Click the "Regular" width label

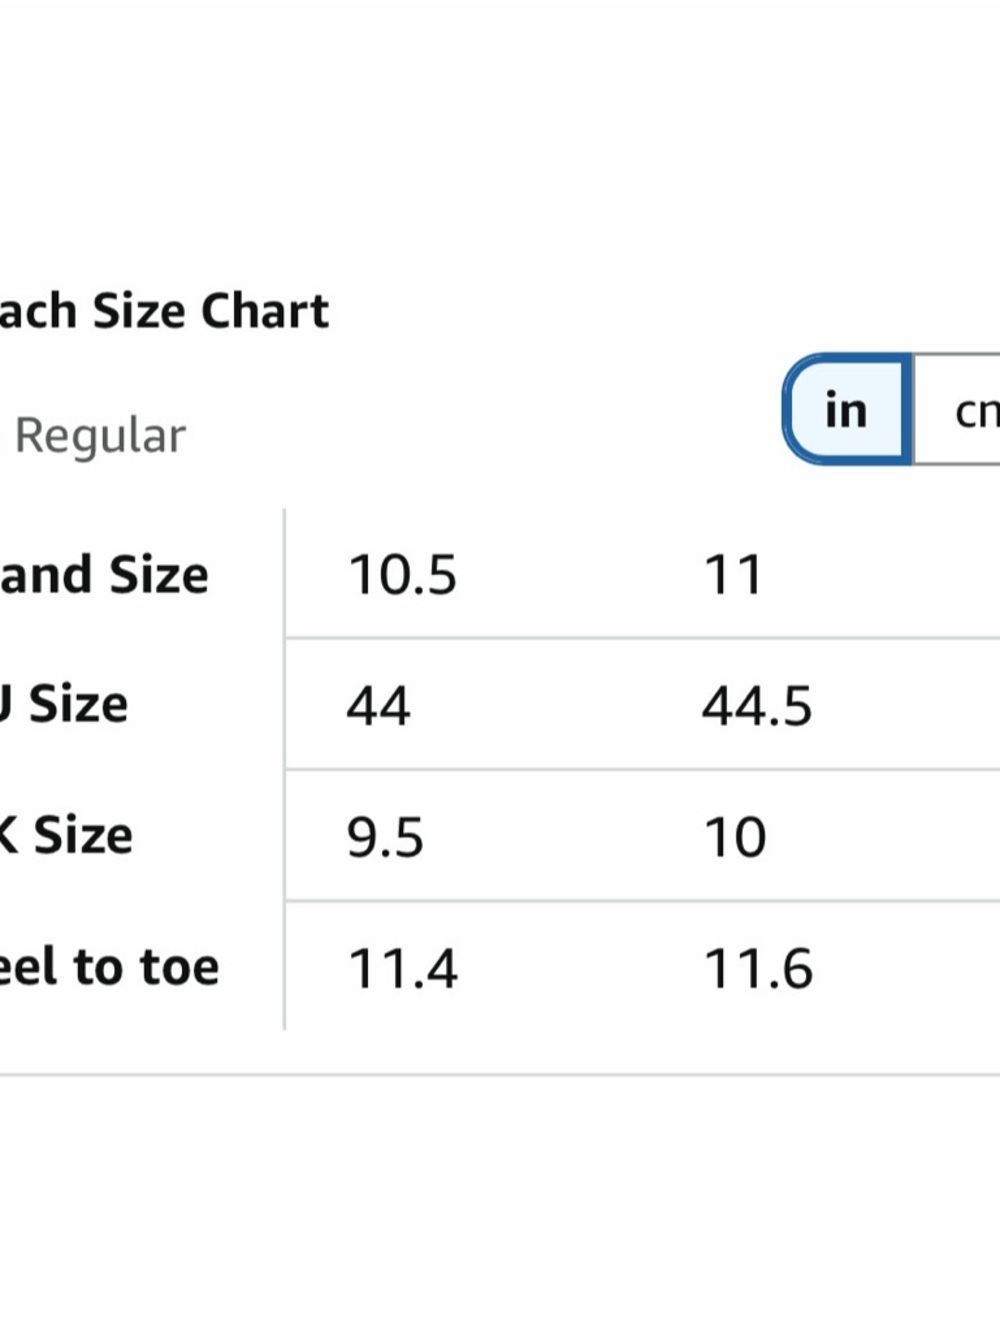pos(100,436)
